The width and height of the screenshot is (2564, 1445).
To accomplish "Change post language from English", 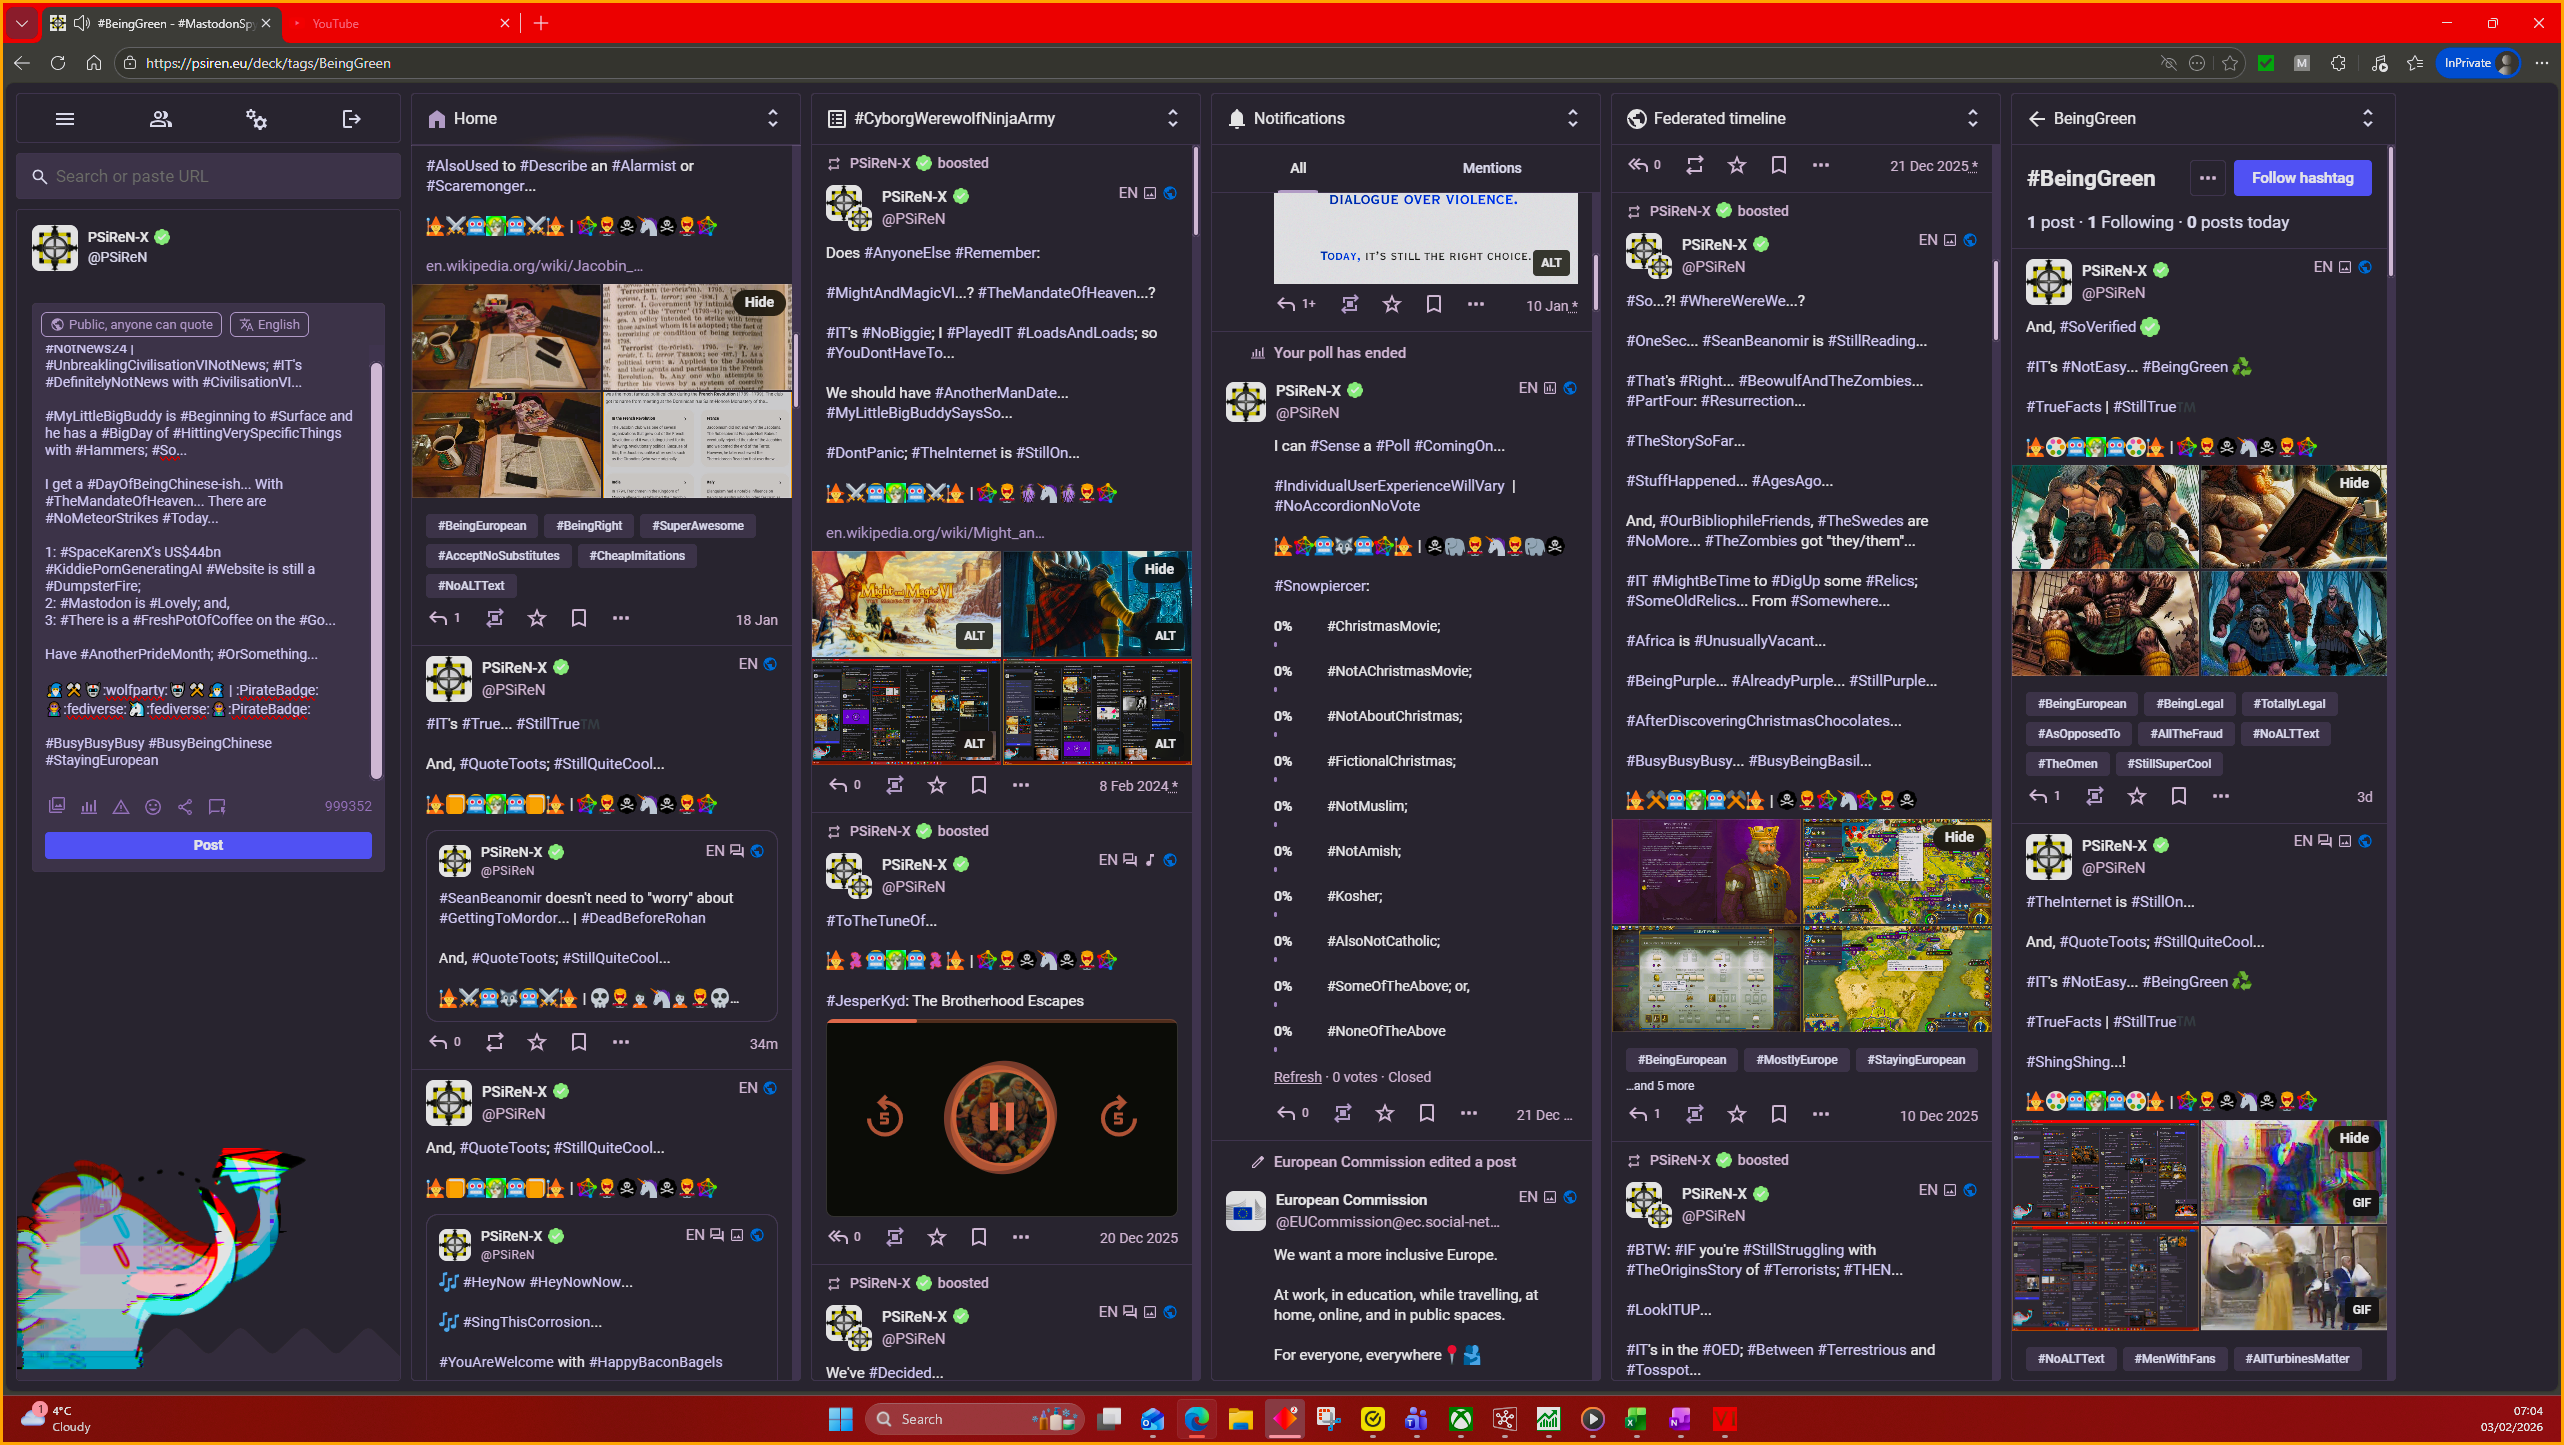I will coord(270,324).
